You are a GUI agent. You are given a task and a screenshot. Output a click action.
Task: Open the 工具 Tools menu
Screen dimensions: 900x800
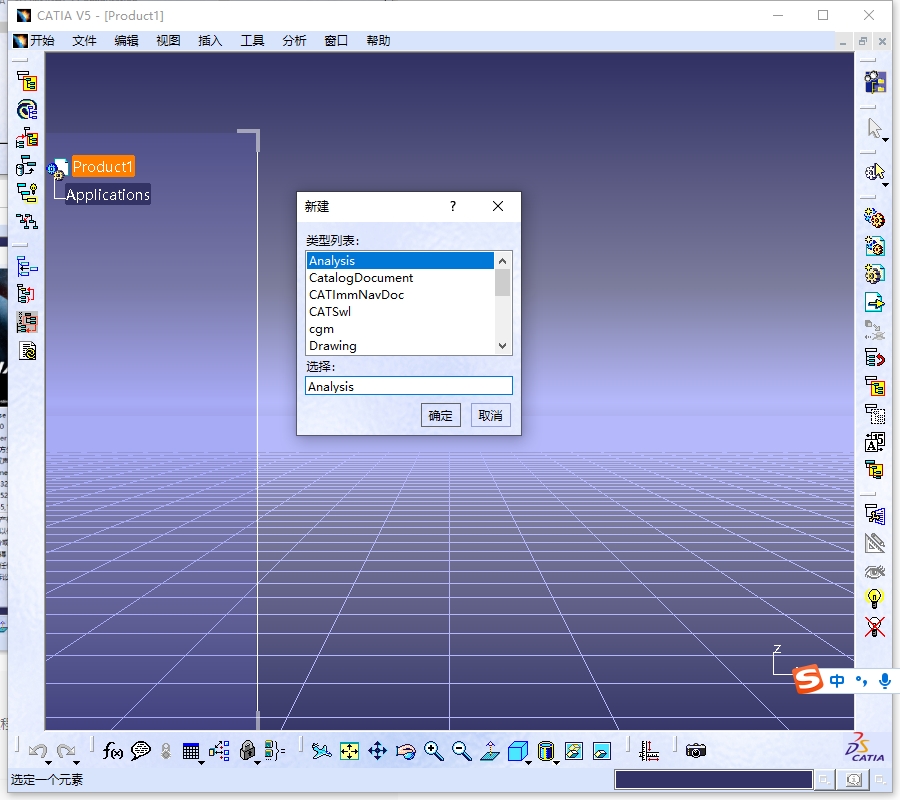coord(252,41)
